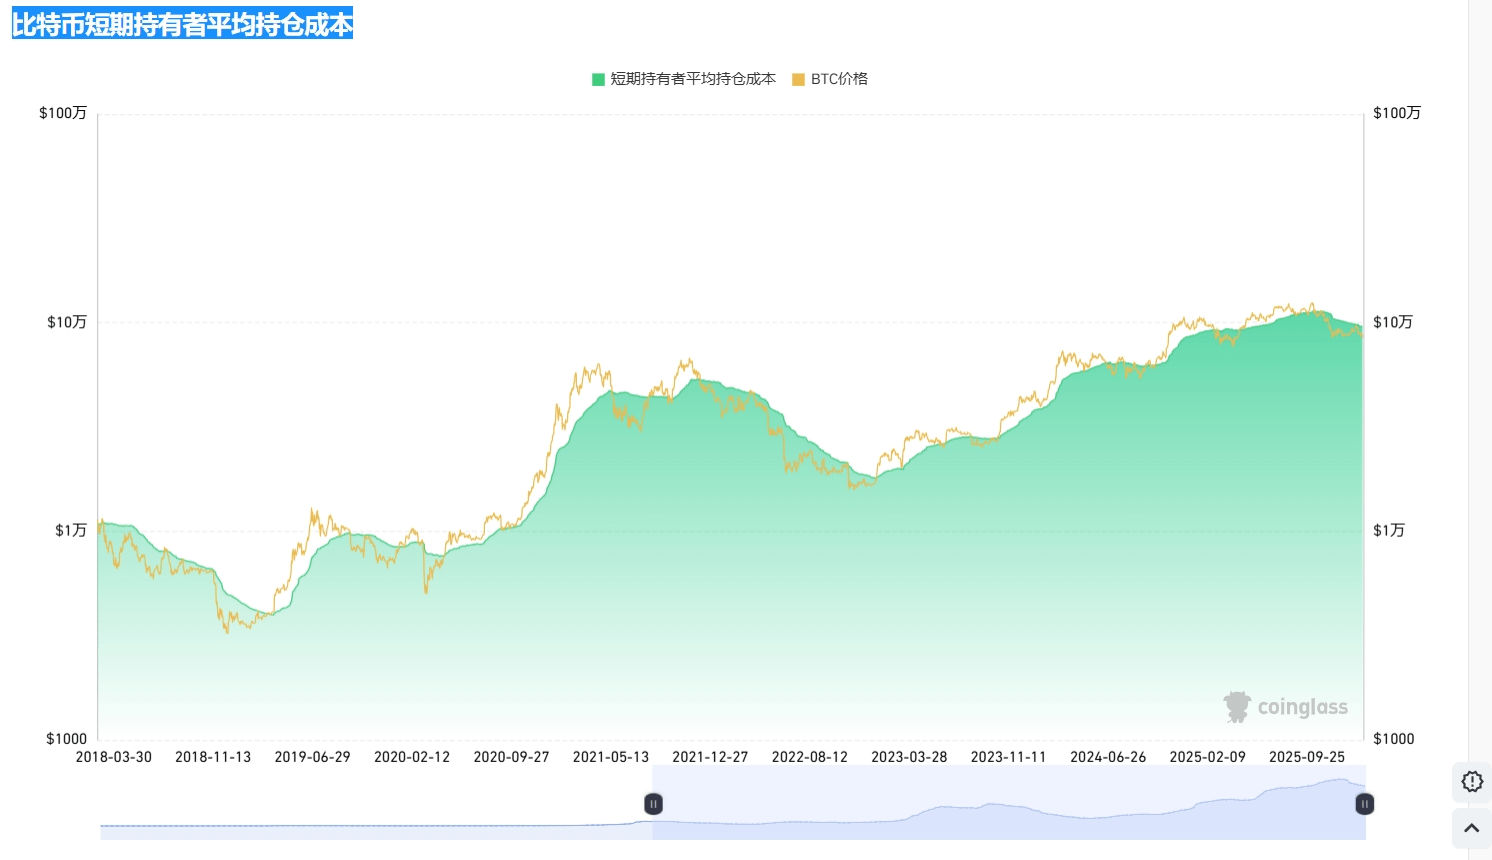
Task: Click the 2018-03-30 date axis label
Action: 114,757
